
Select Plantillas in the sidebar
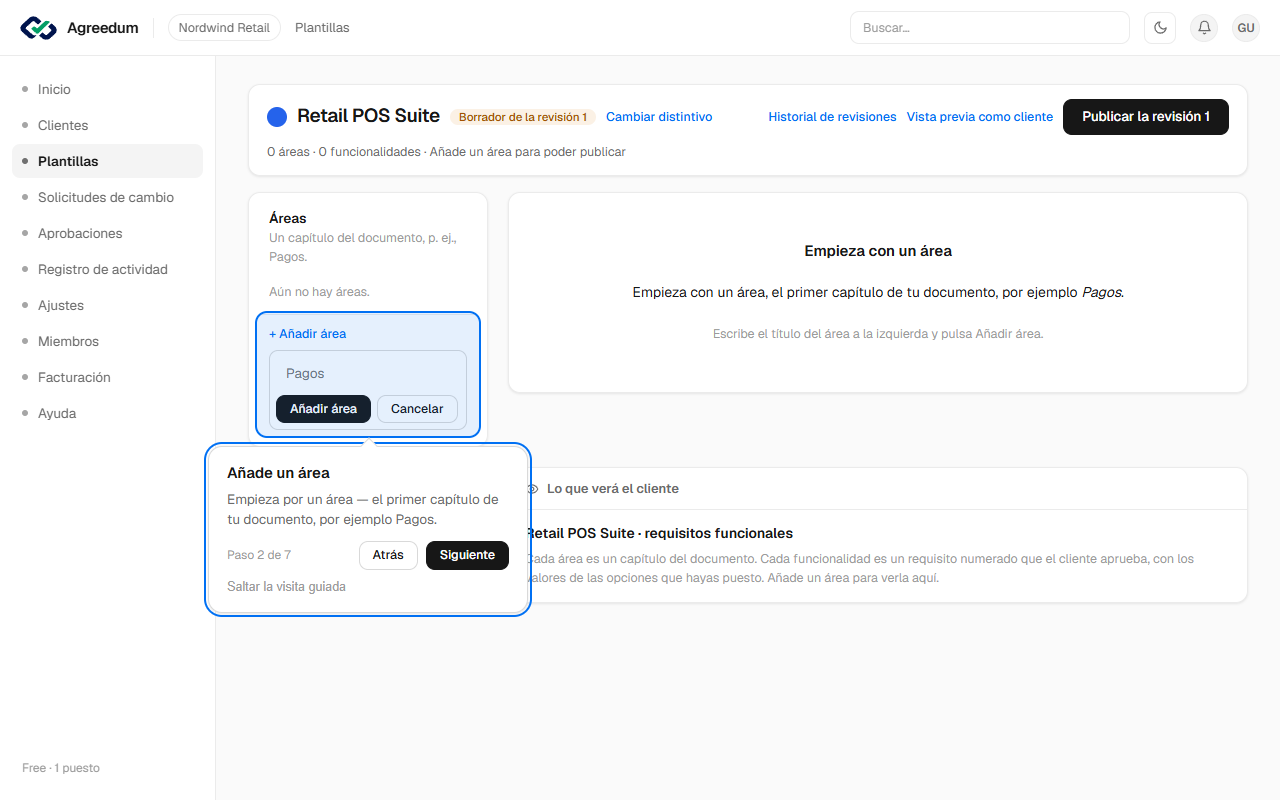click(107, 161)
